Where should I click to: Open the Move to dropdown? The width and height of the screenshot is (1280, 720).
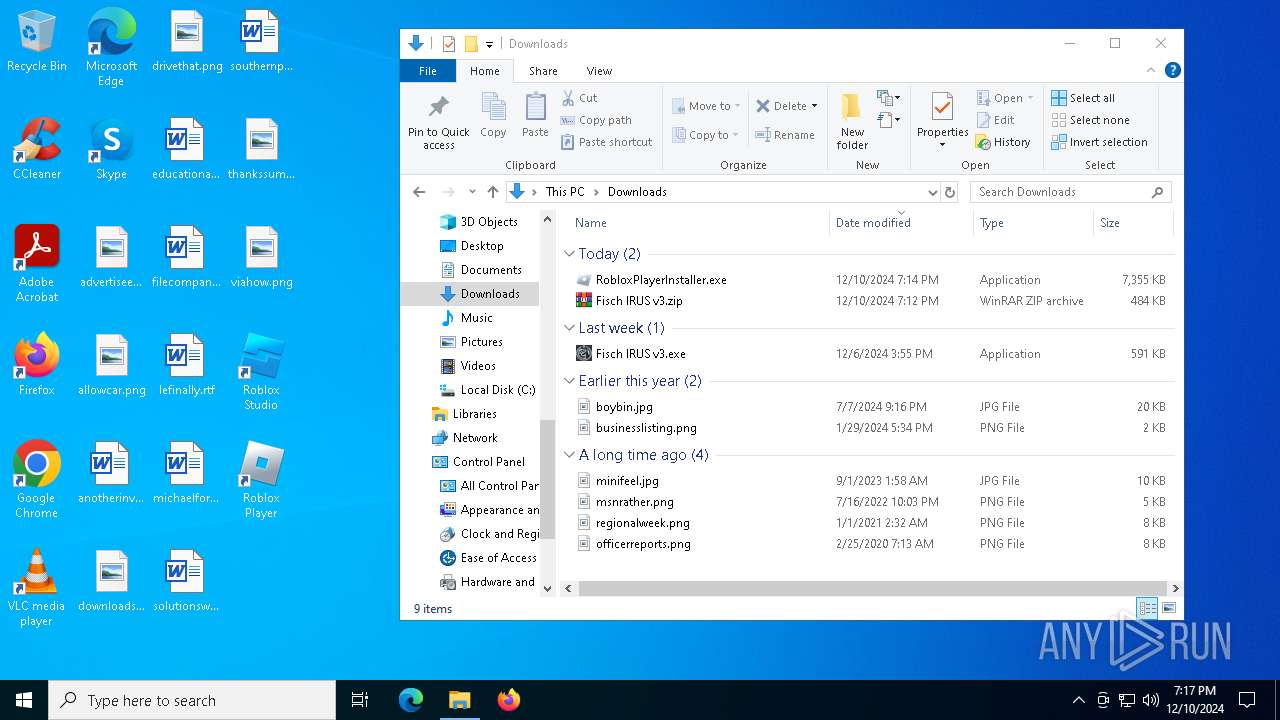coord(706,106)
